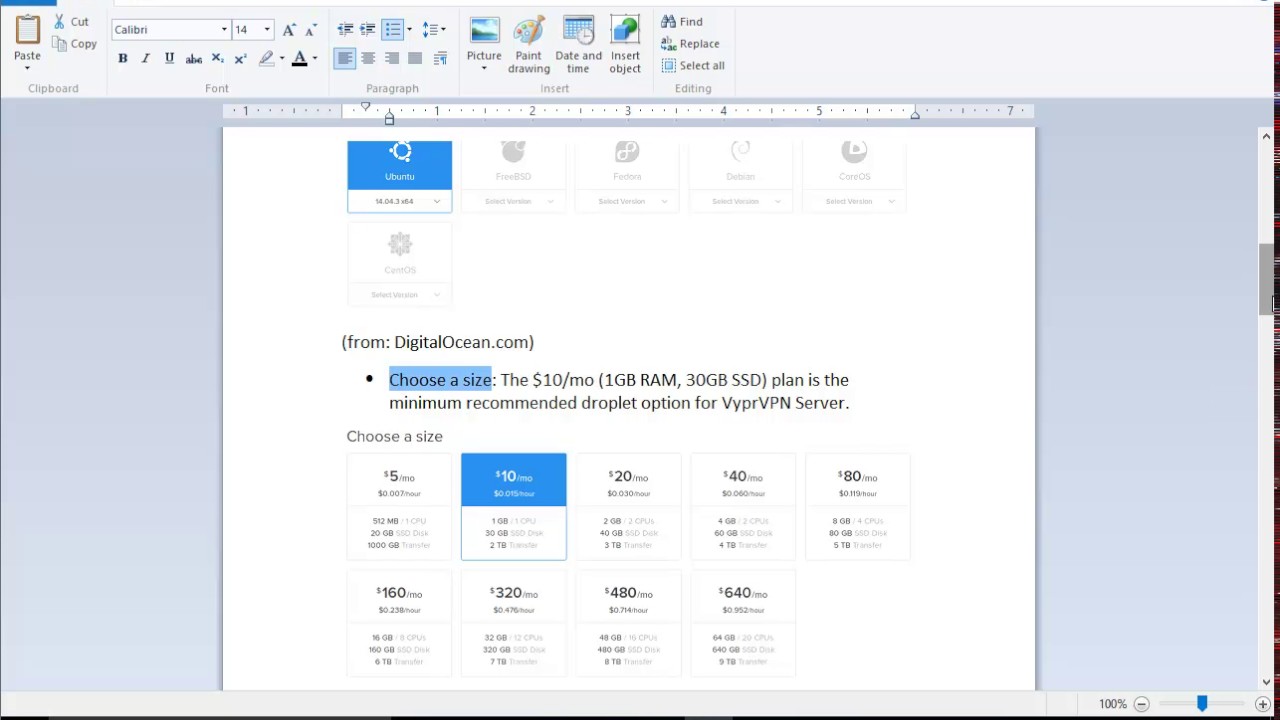Open the Calibri font family box
This screenshot has height=720, width=1280.
pyautogui.click(x=170, y=30)
